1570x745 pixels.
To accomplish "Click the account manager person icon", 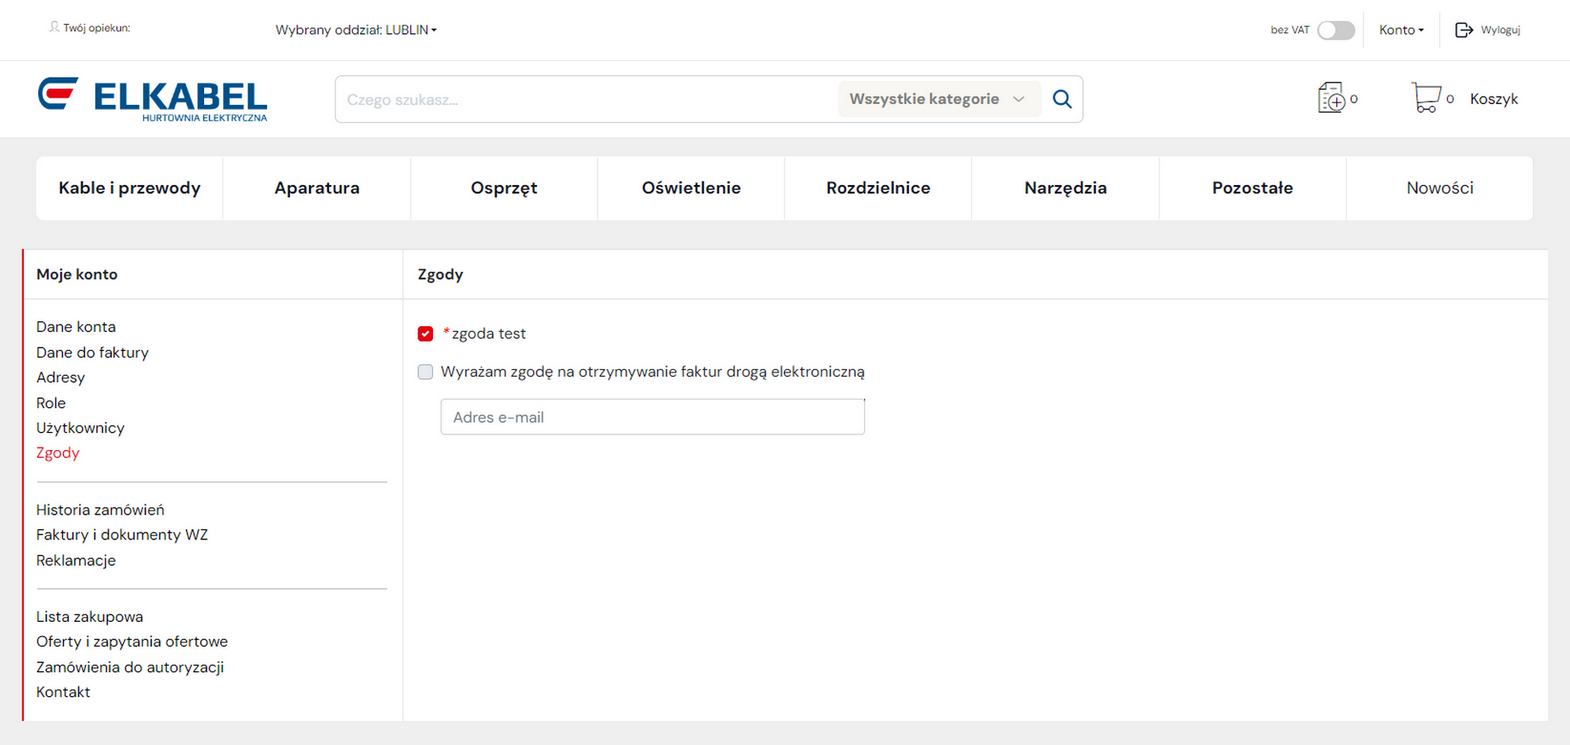I will pyautogui.click(x=54, y=28).
